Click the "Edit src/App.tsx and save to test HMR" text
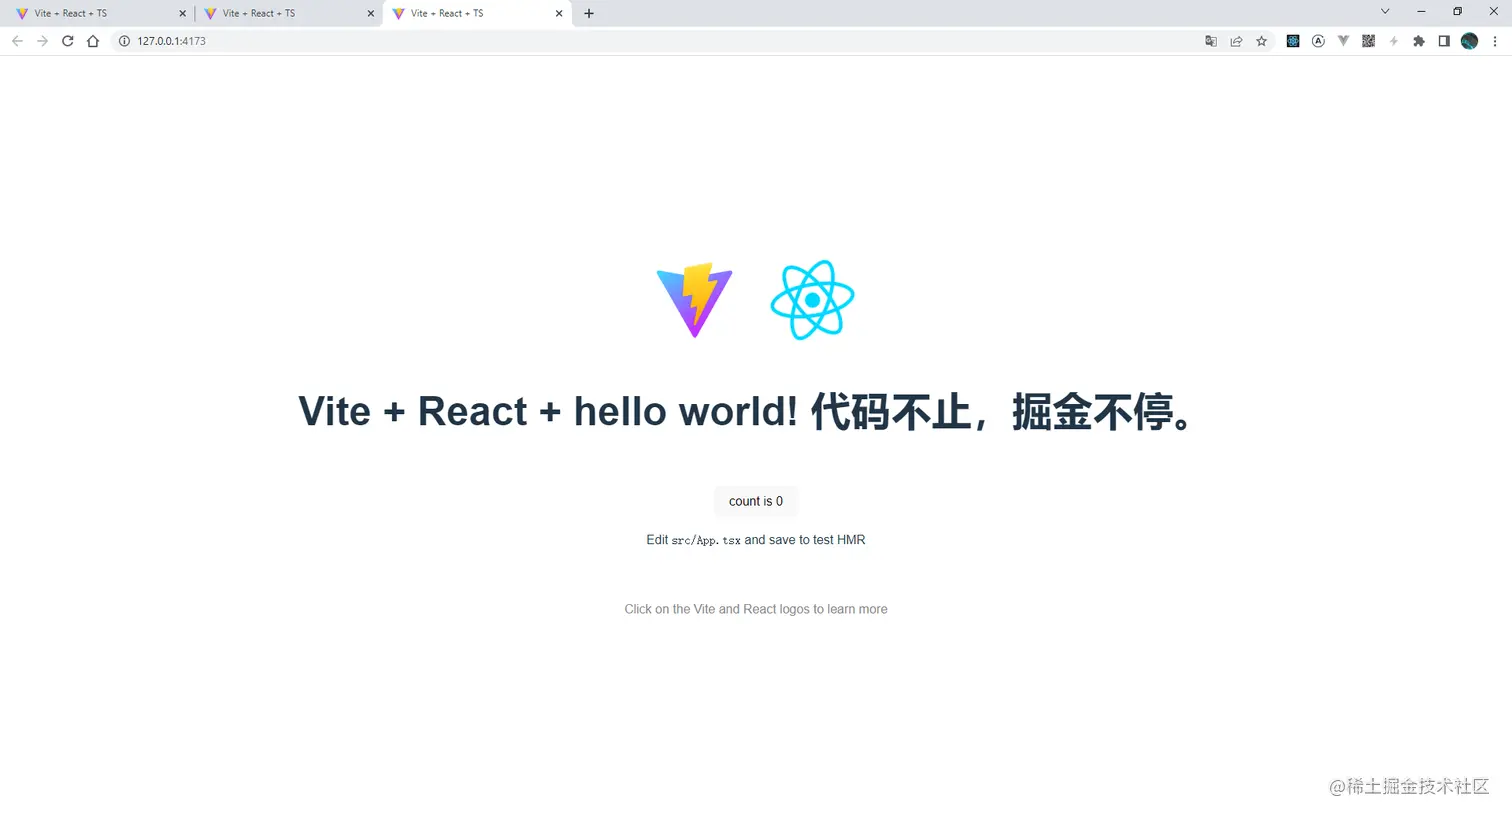 coord(756,540)
